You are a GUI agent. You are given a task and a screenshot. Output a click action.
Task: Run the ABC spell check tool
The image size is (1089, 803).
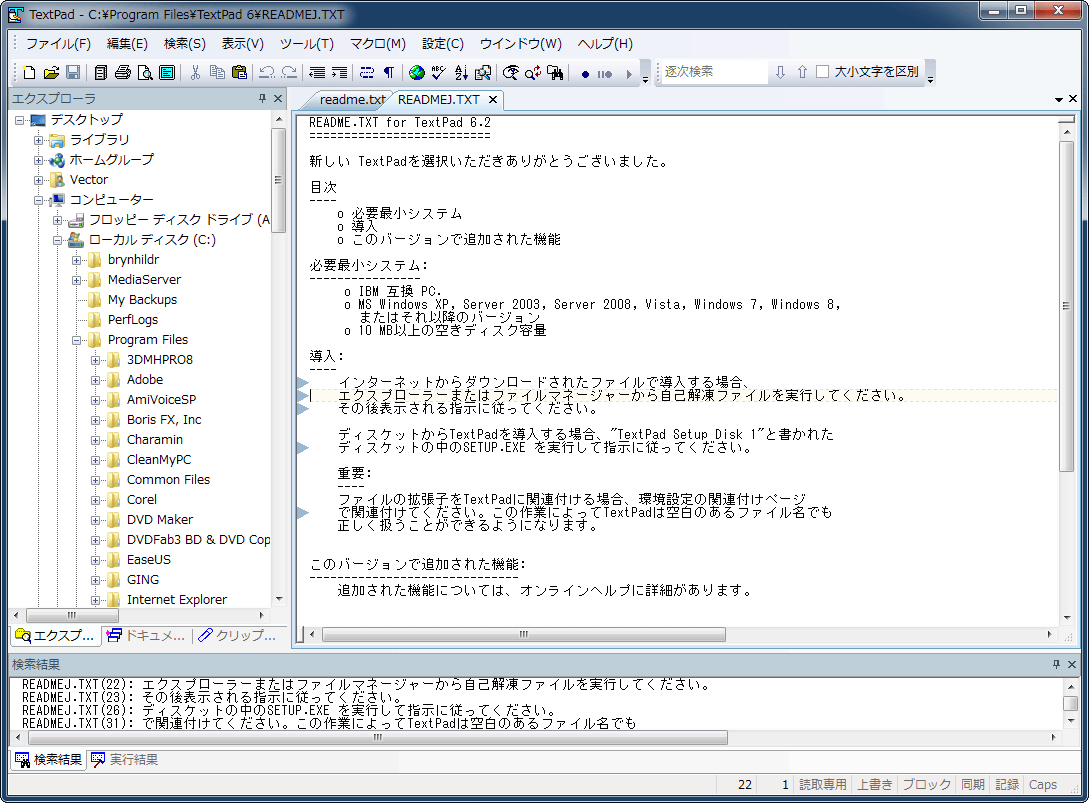point(438,73)
